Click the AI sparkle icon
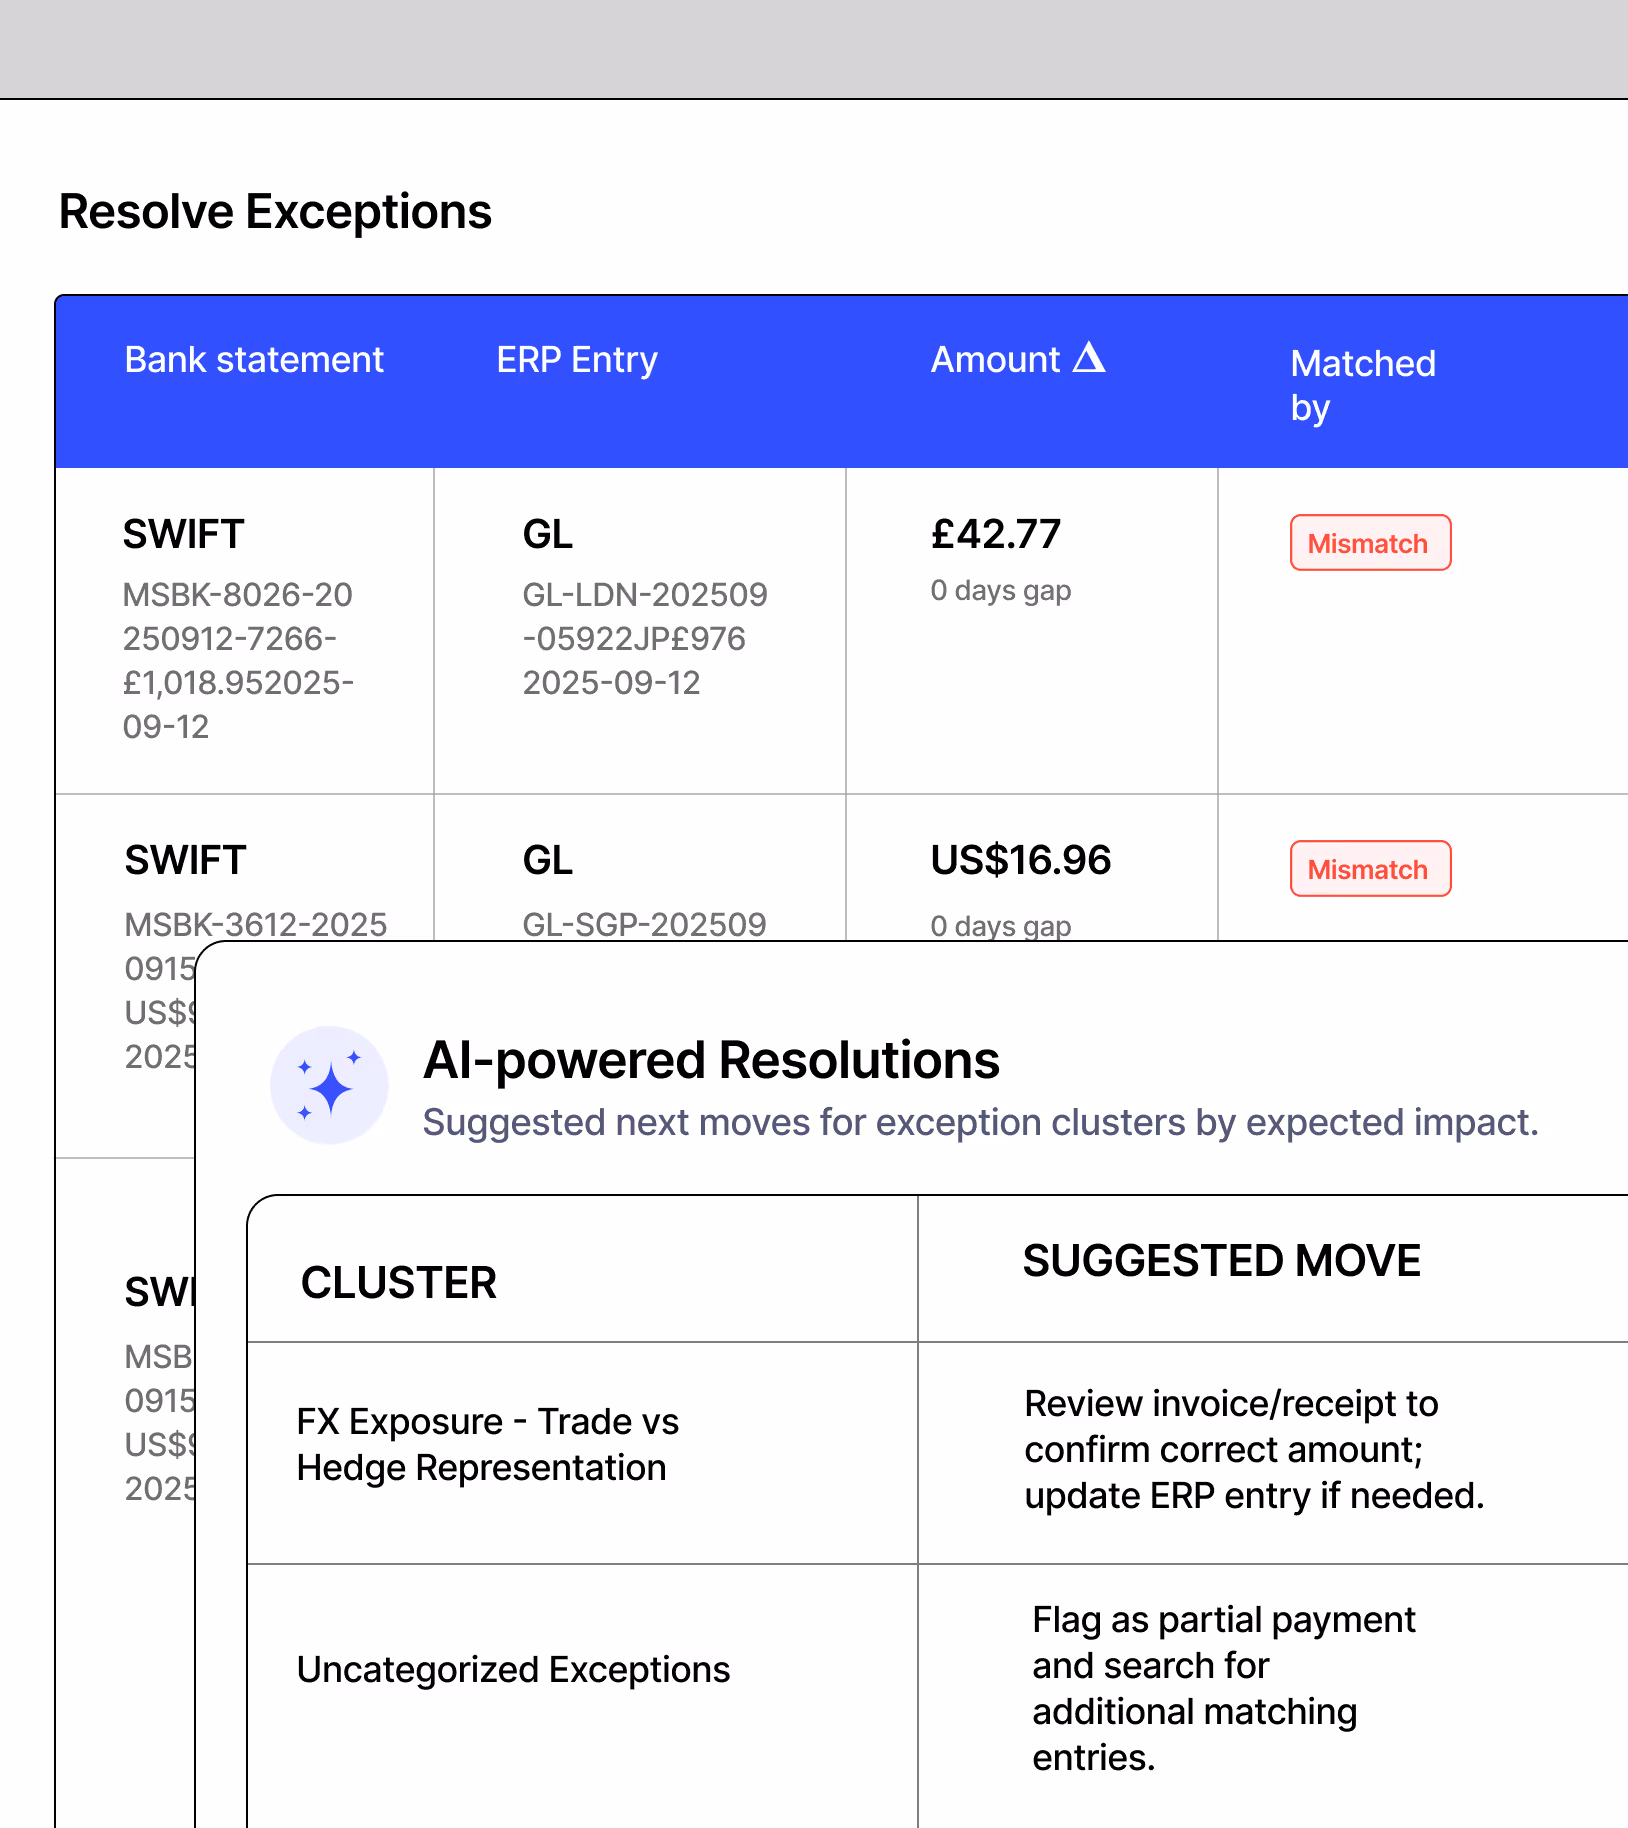Image resolution: width=1628 pixels, height=1828 pixels. (x=329, y=1085)
